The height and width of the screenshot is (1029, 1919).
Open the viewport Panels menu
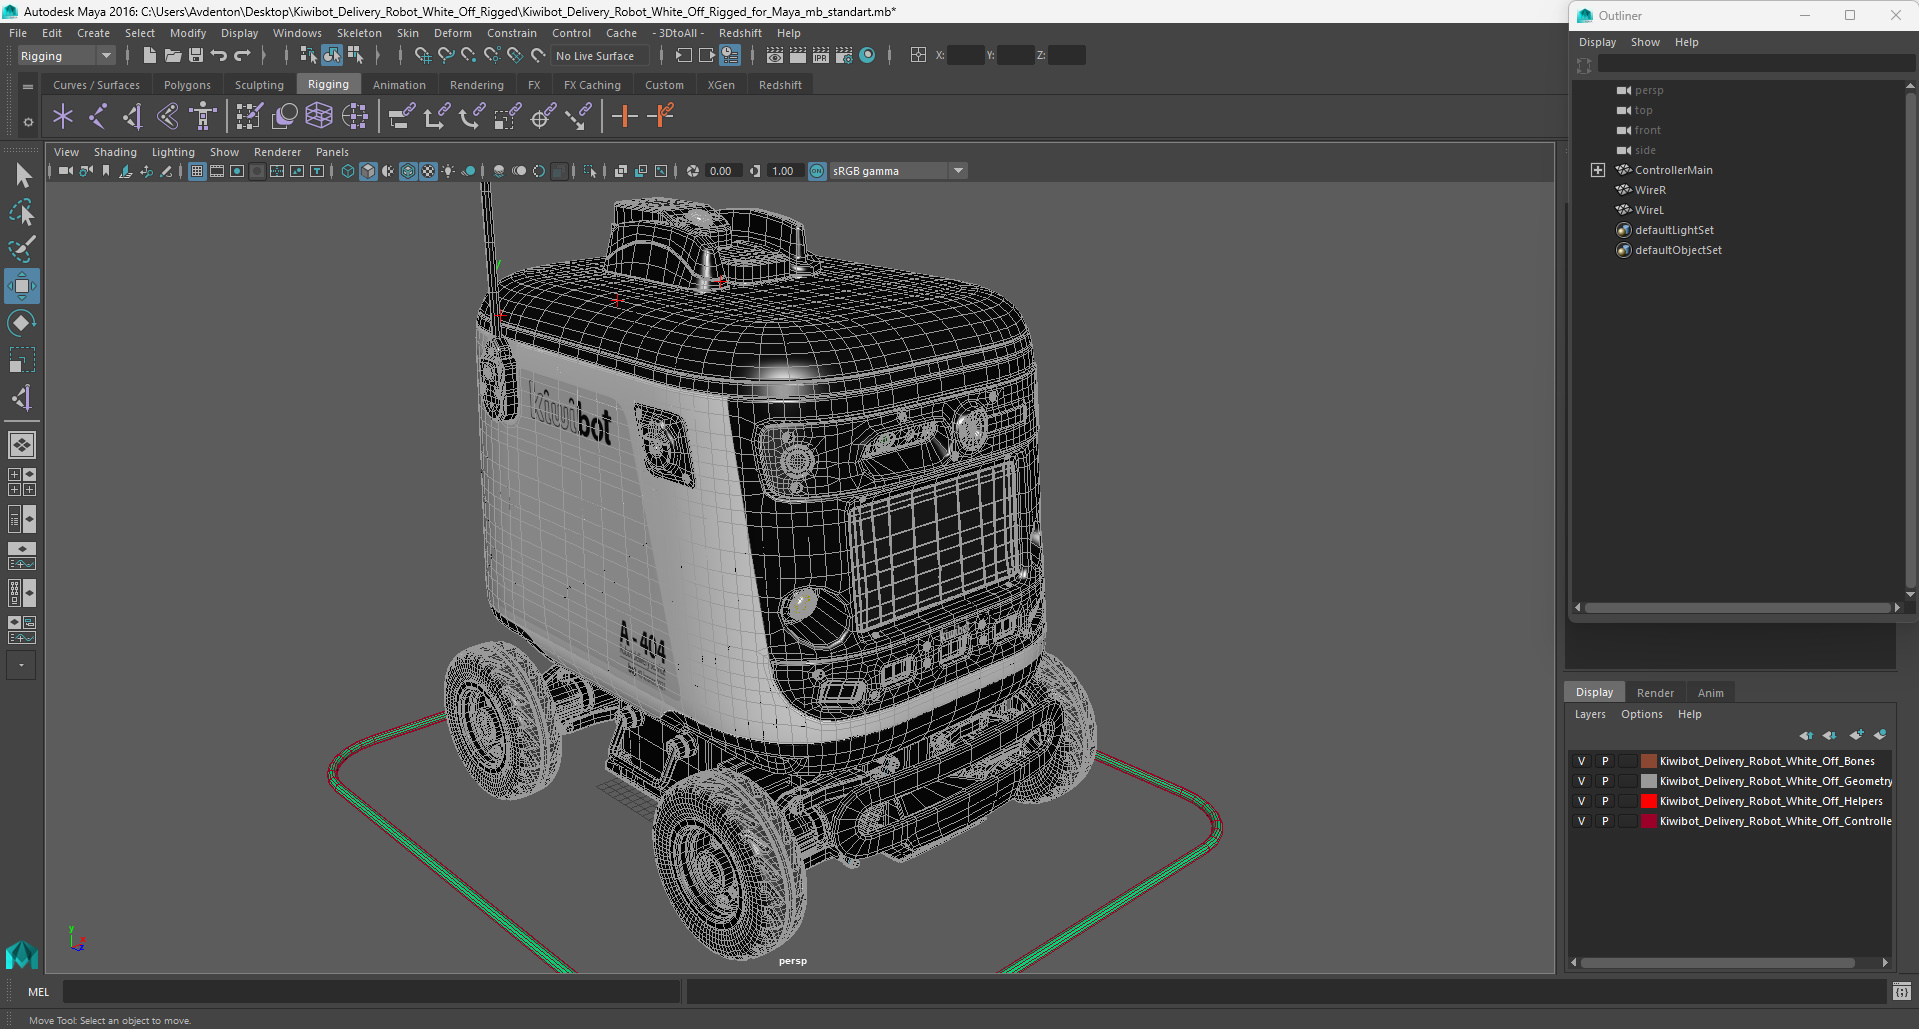coord(332,152)
